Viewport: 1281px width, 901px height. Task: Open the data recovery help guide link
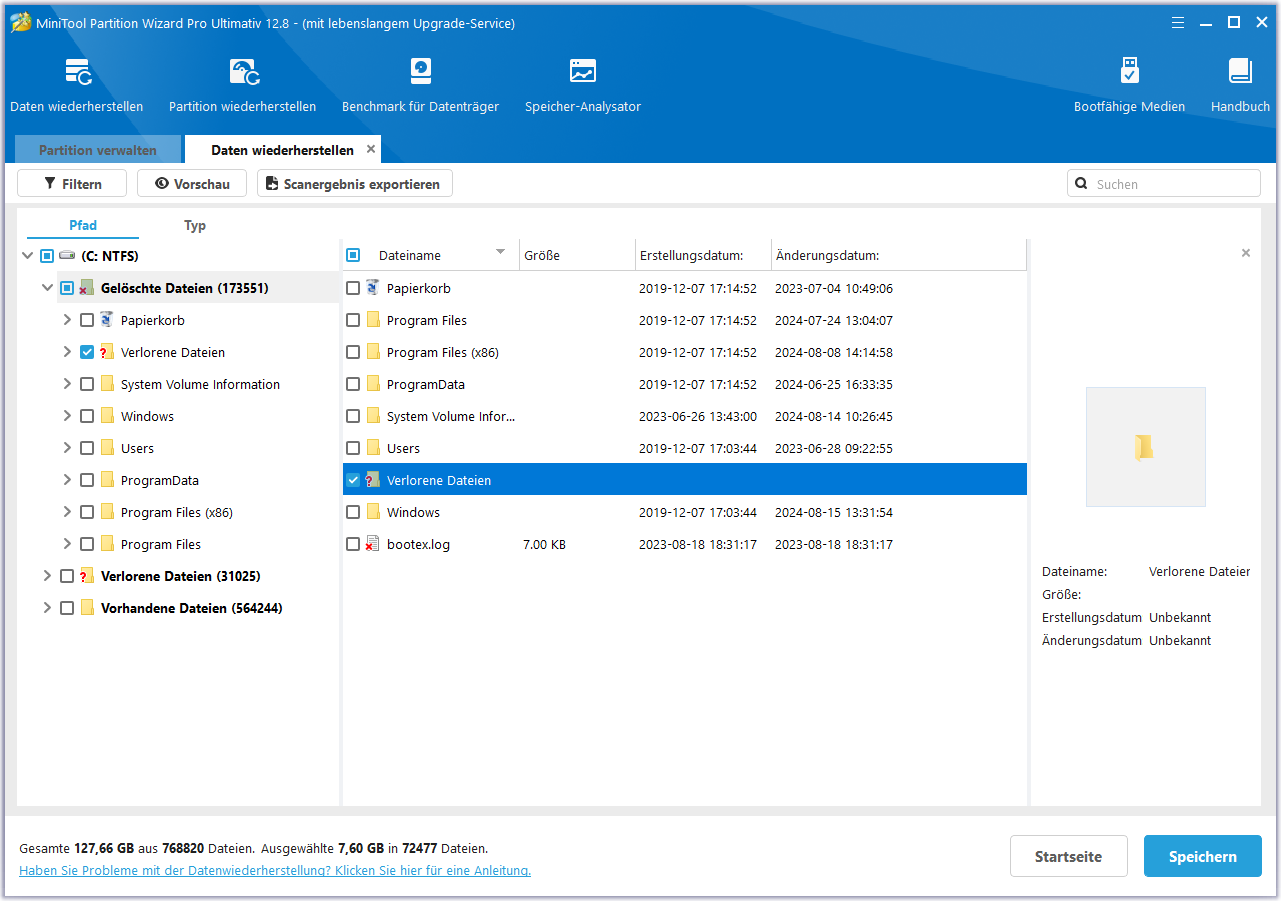[x=275, y=870]
